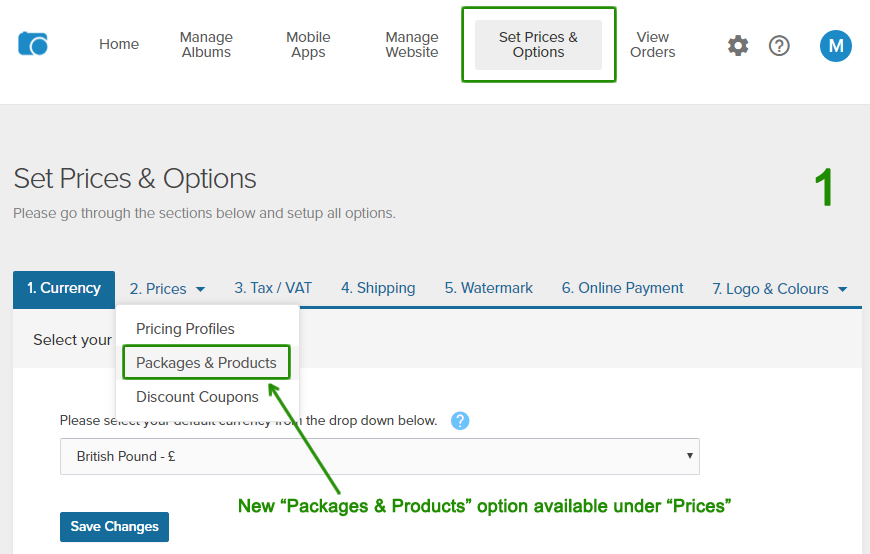Click the blue currency help tooltip icon
The height and width of the screenshot is (554, 870).
pos(460,420)
